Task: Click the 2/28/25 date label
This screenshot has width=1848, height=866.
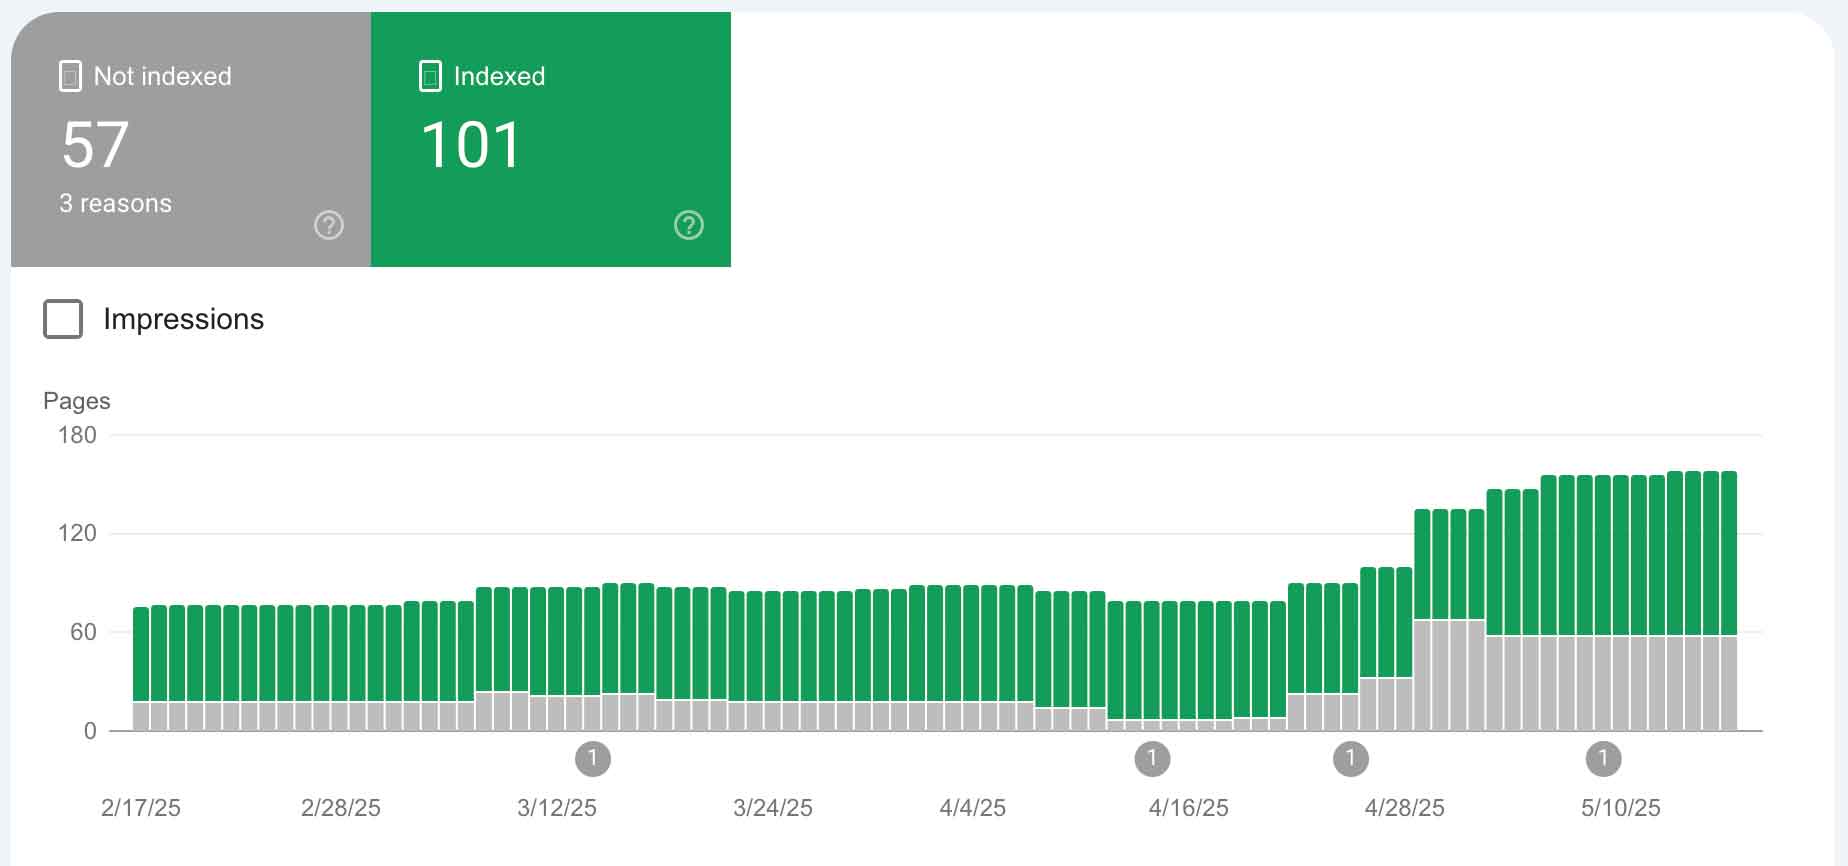Action: (x=341, y=808)
